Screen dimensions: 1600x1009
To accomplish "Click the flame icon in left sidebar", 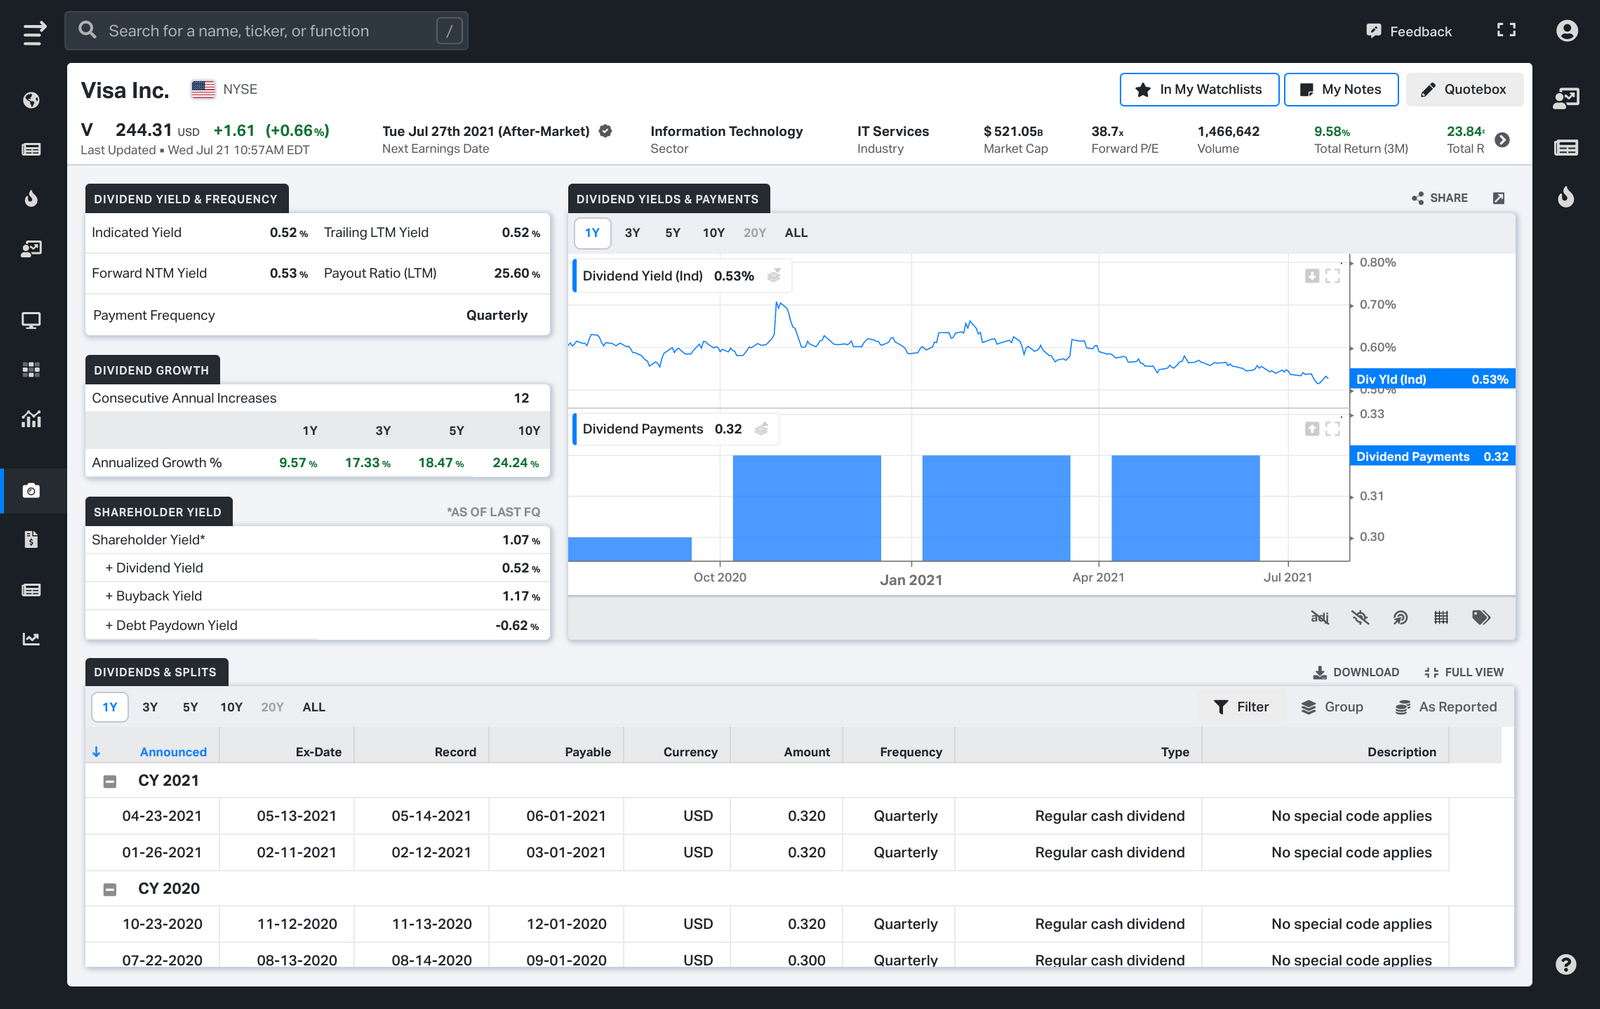I will tap(31, 198).
